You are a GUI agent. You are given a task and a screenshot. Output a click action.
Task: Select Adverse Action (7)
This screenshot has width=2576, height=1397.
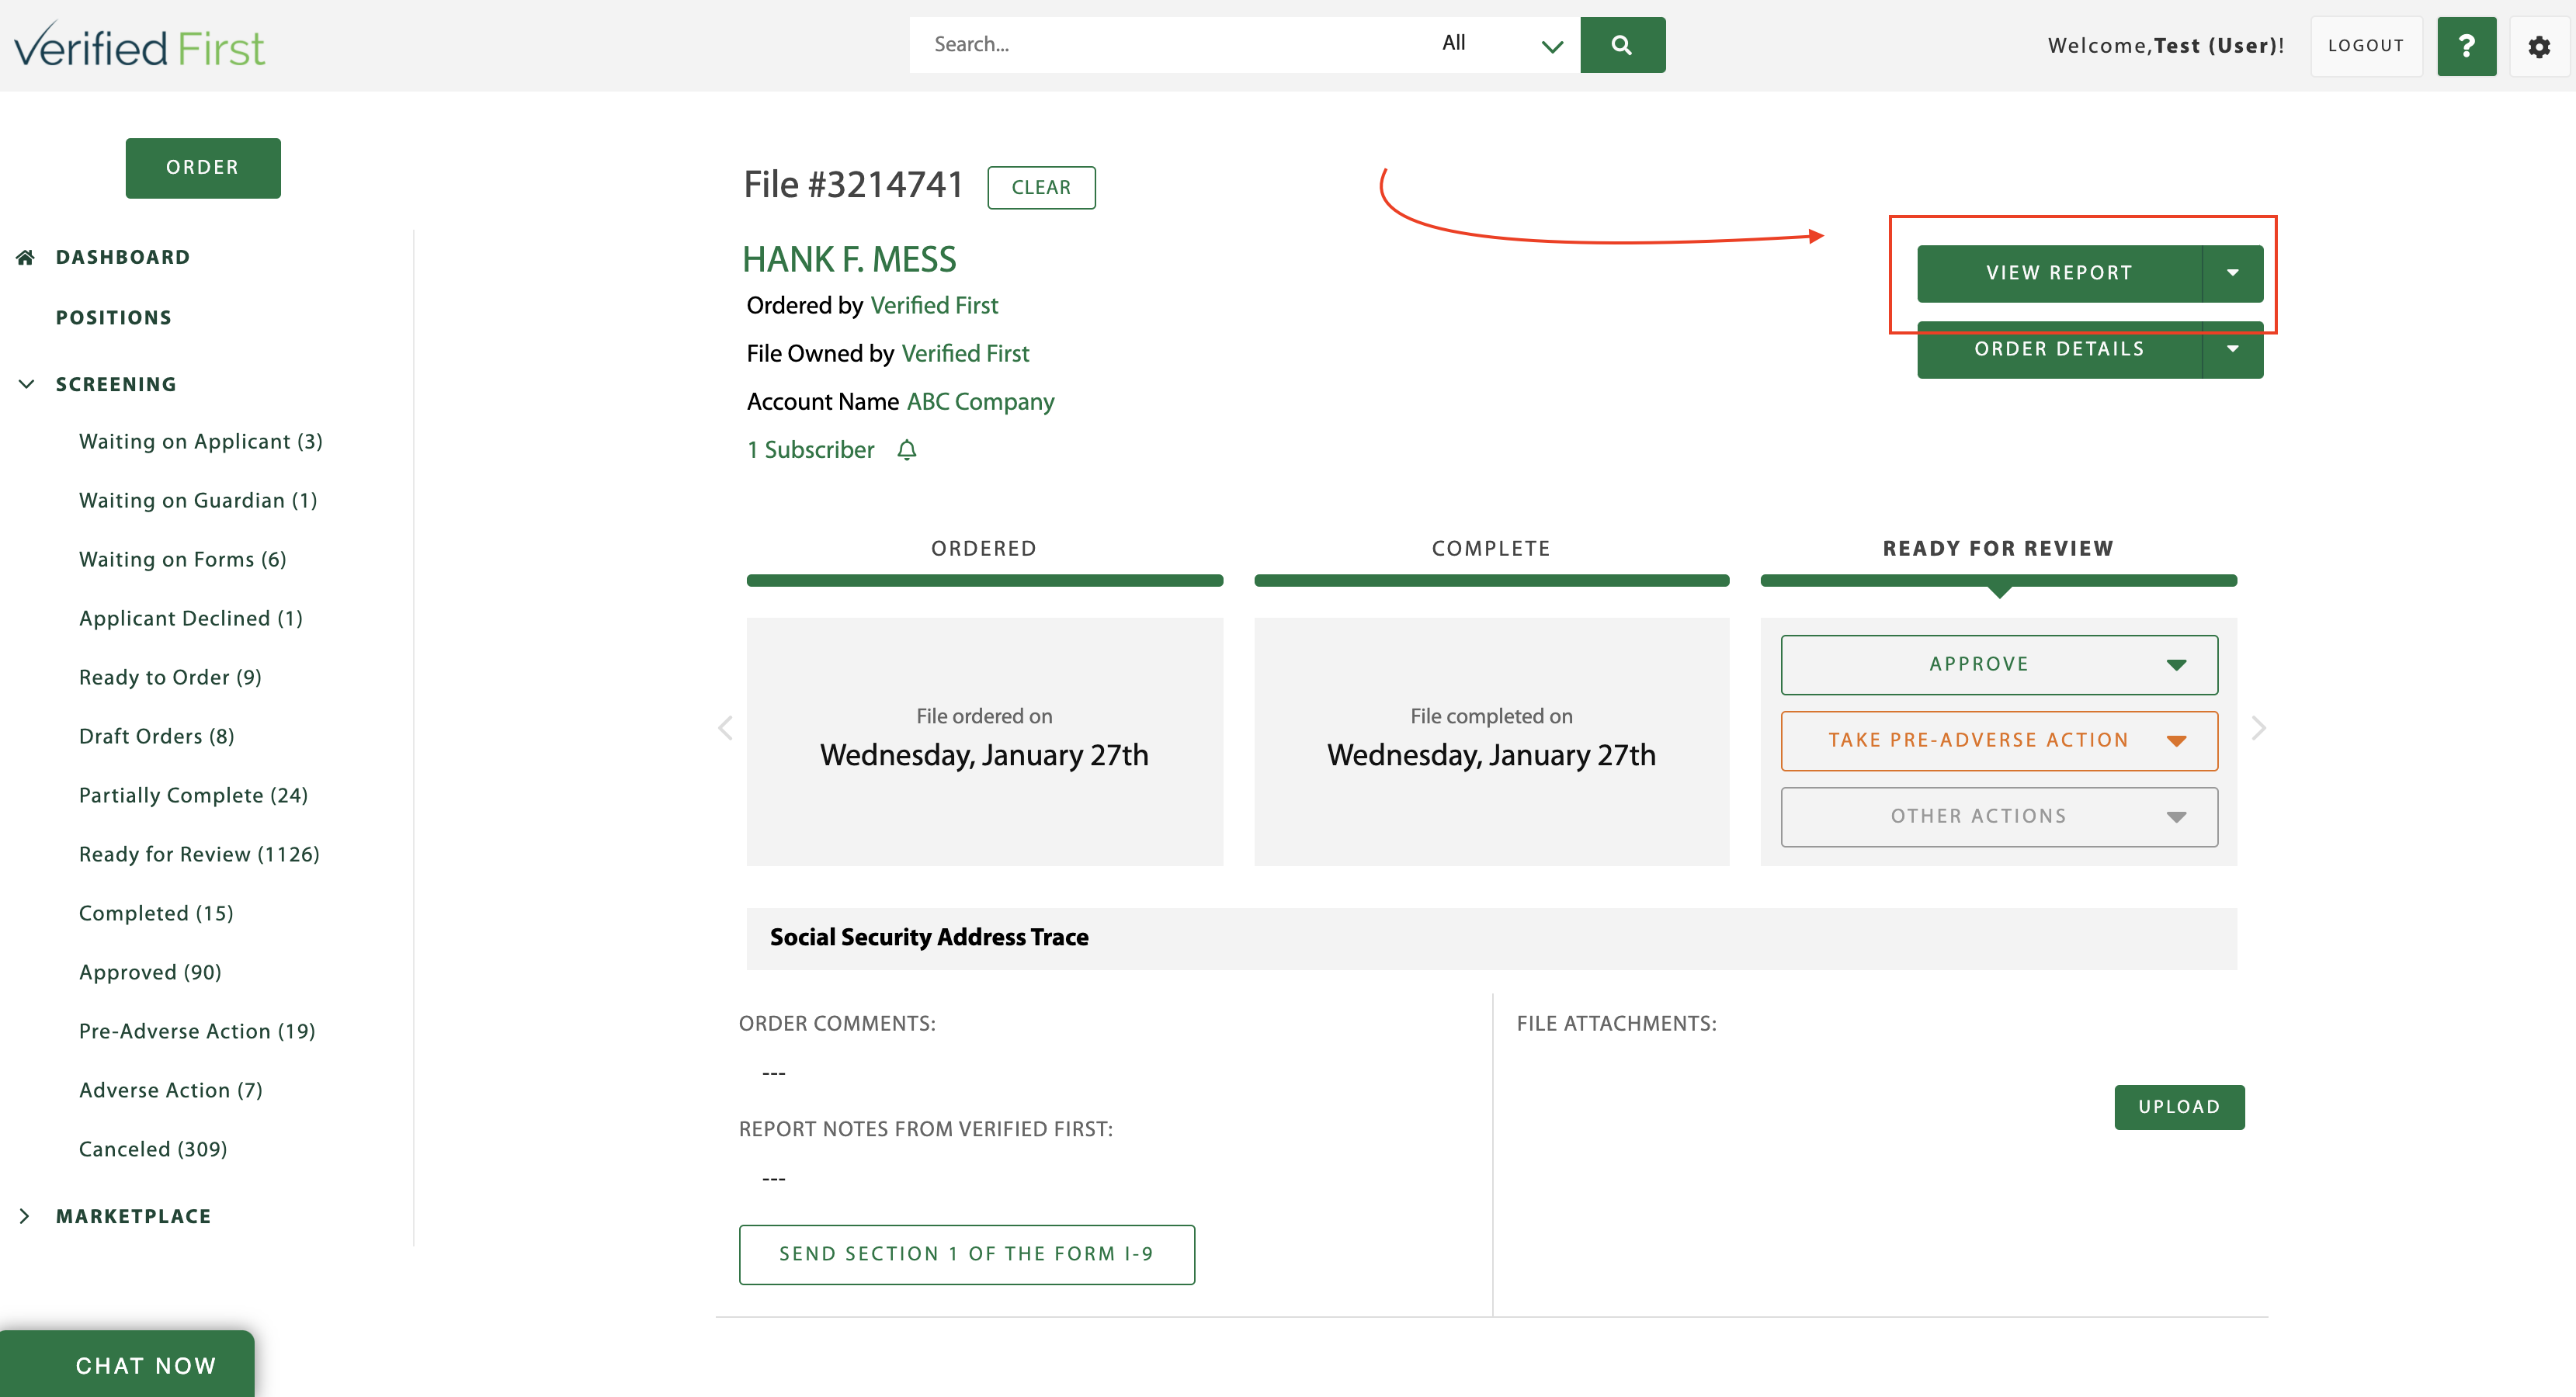tap(171, 1090)
